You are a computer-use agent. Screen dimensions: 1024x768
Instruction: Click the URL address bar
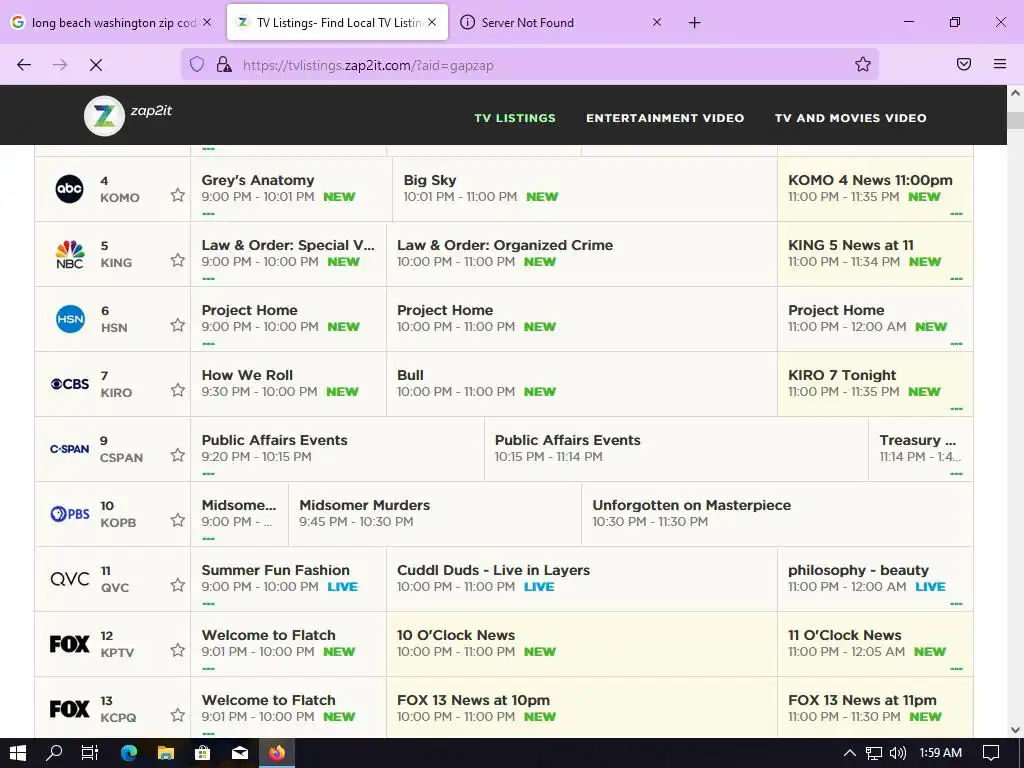[529, 65]
